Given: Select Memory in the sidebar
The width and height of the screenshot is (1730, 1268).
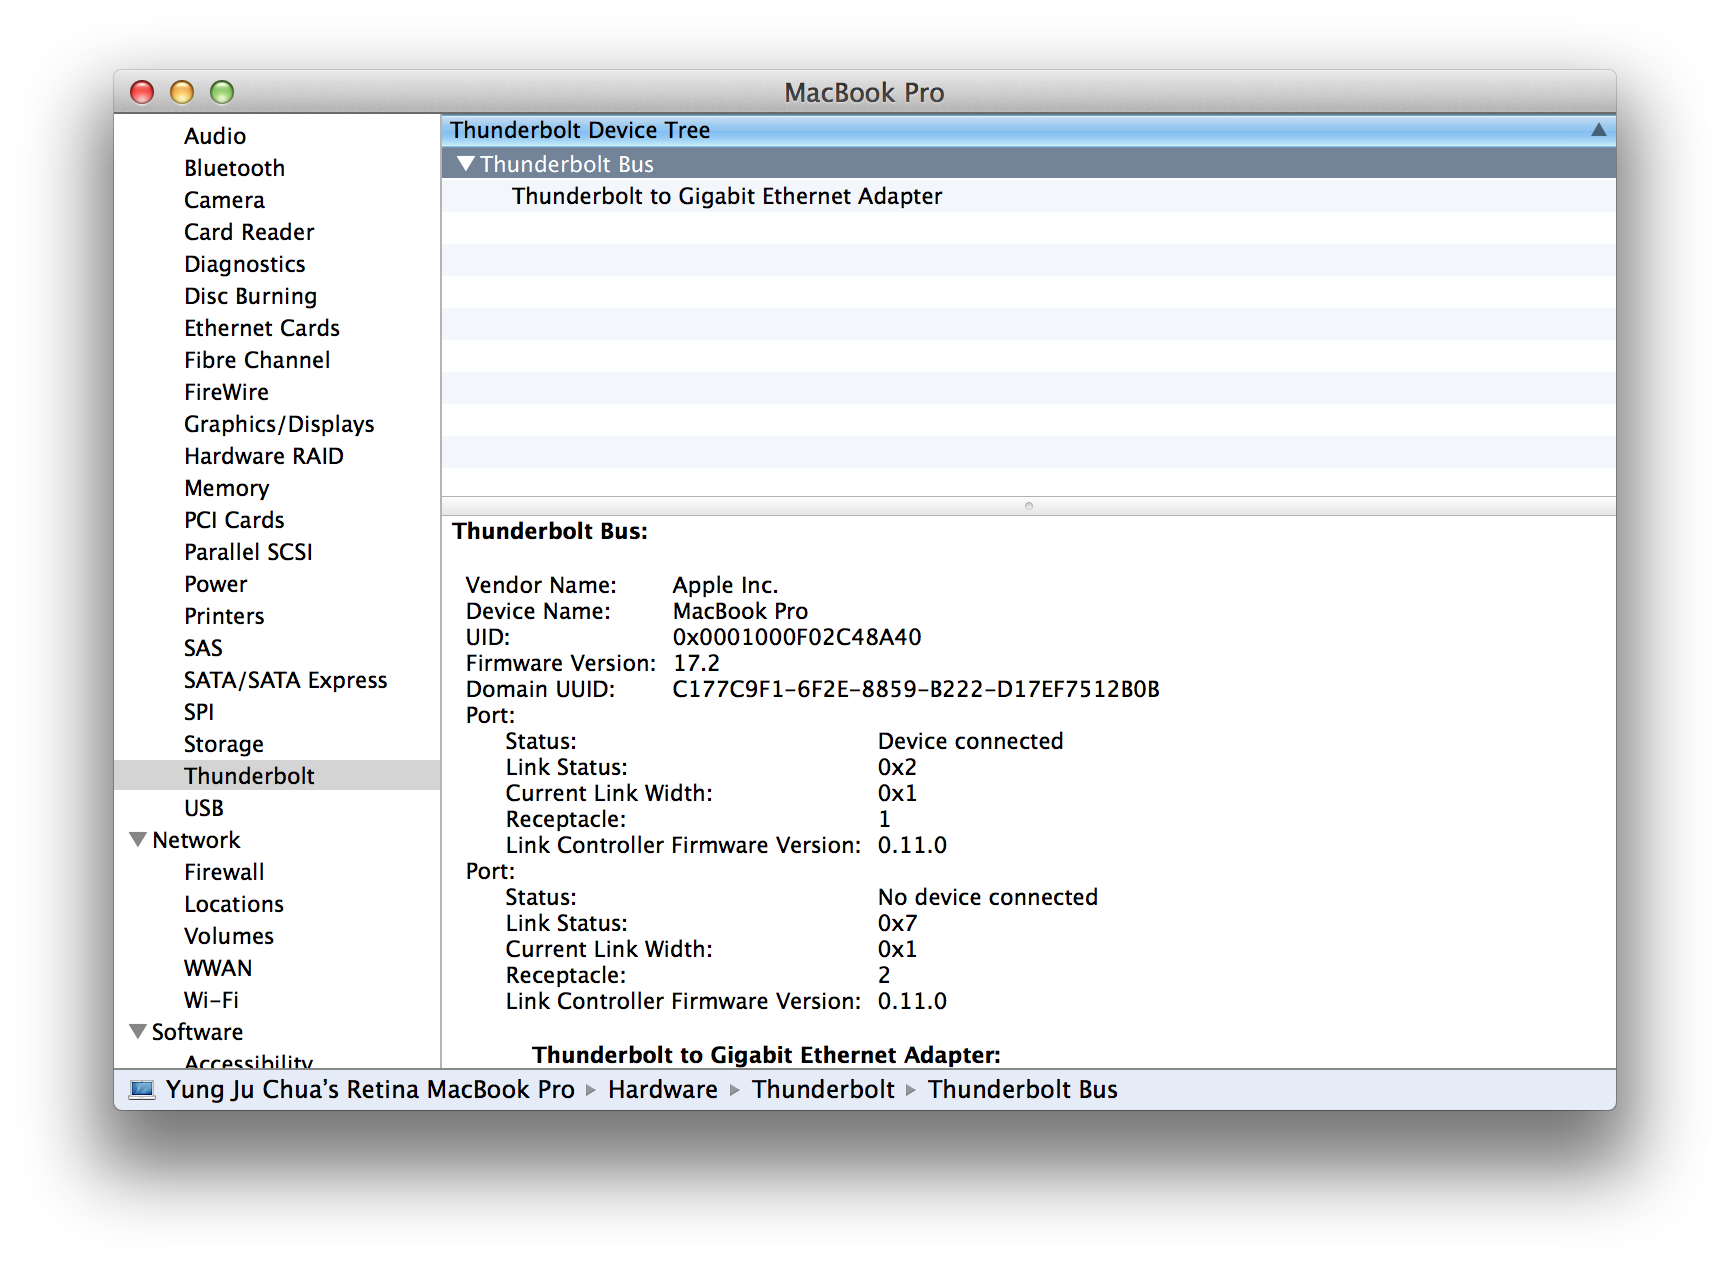Looking at the screenshot, I should (x=227, y=488).
